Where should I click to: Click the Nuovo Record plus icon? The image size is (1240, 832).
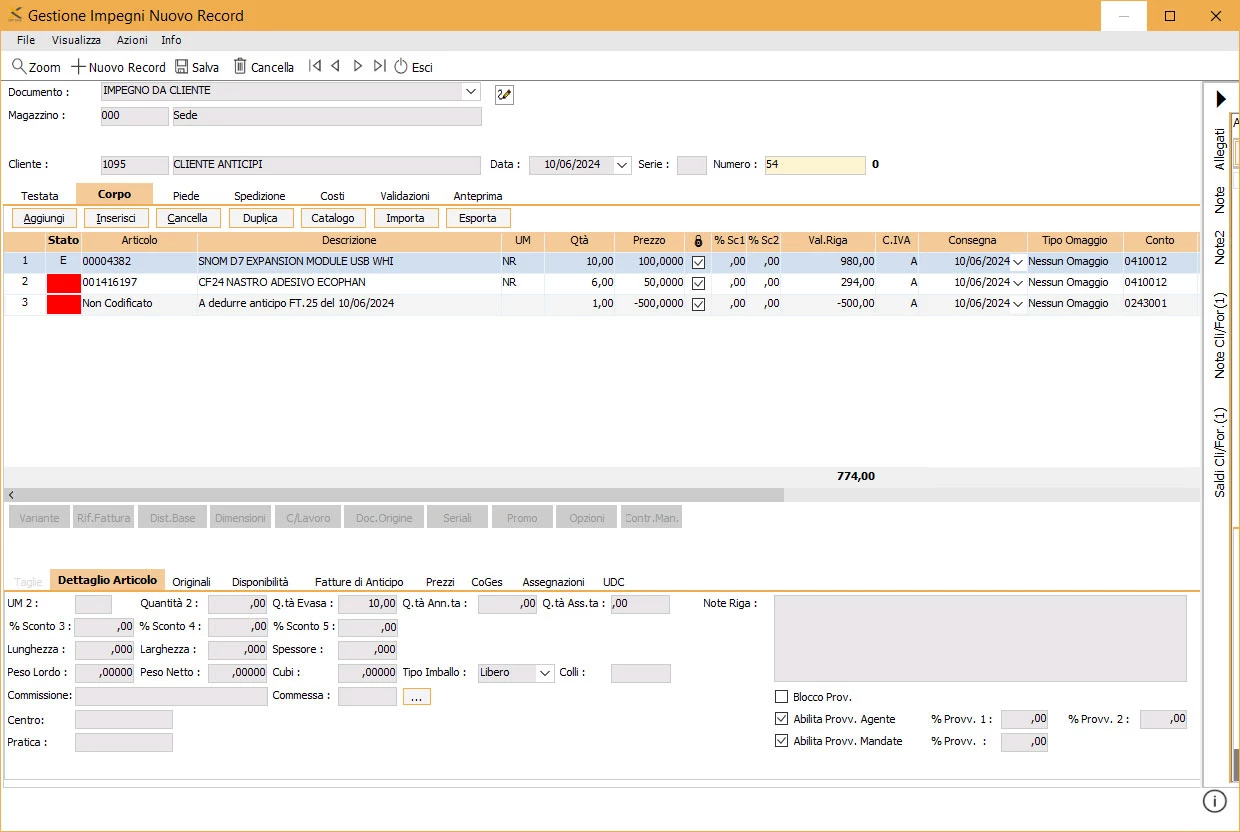pos(78,67)
